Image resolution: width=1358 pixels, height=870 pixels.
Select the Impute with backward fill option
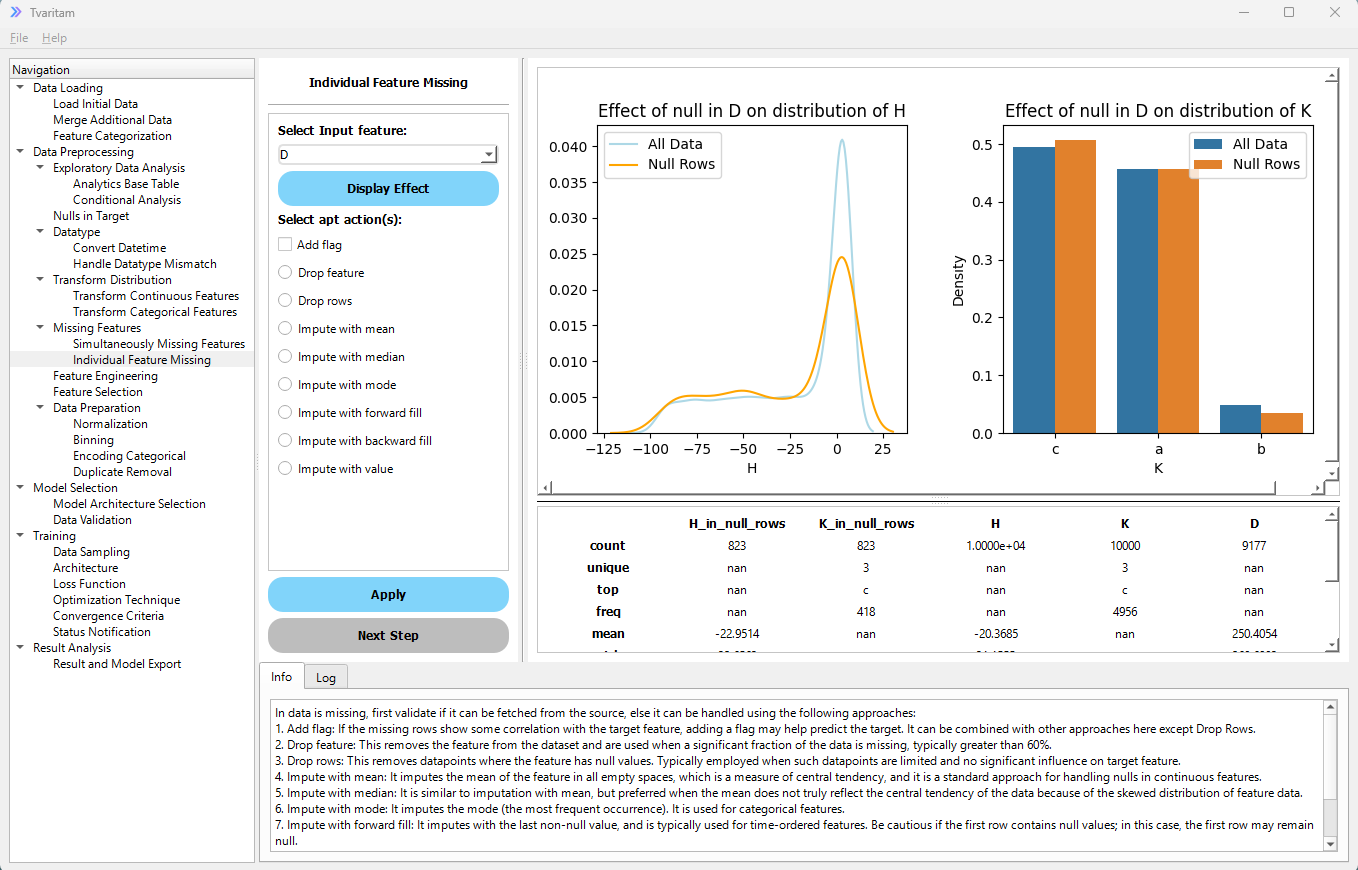tap(283, 440)
